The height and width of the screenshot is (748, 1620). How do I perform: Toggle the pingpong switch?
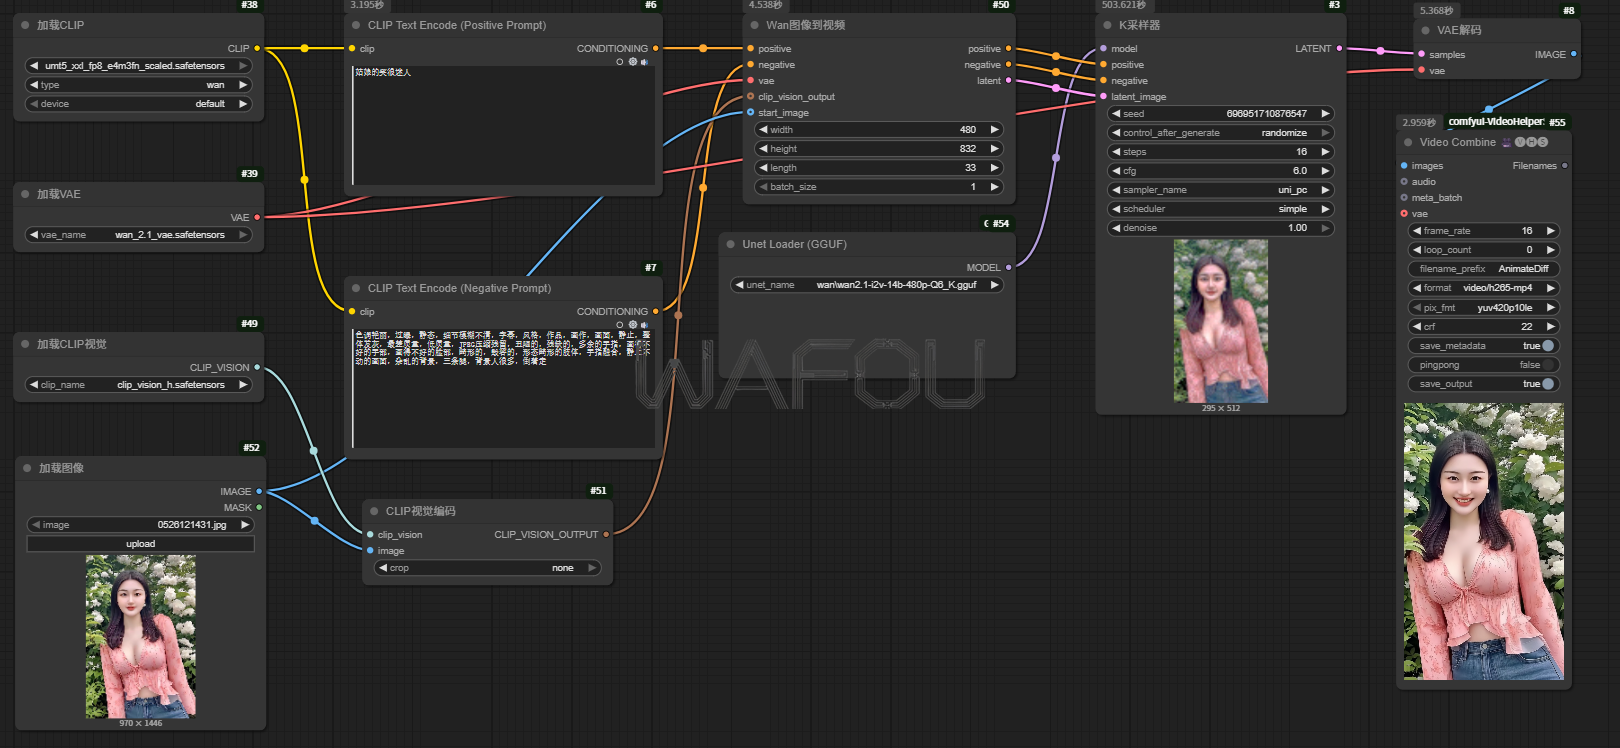click(1548, 365)
